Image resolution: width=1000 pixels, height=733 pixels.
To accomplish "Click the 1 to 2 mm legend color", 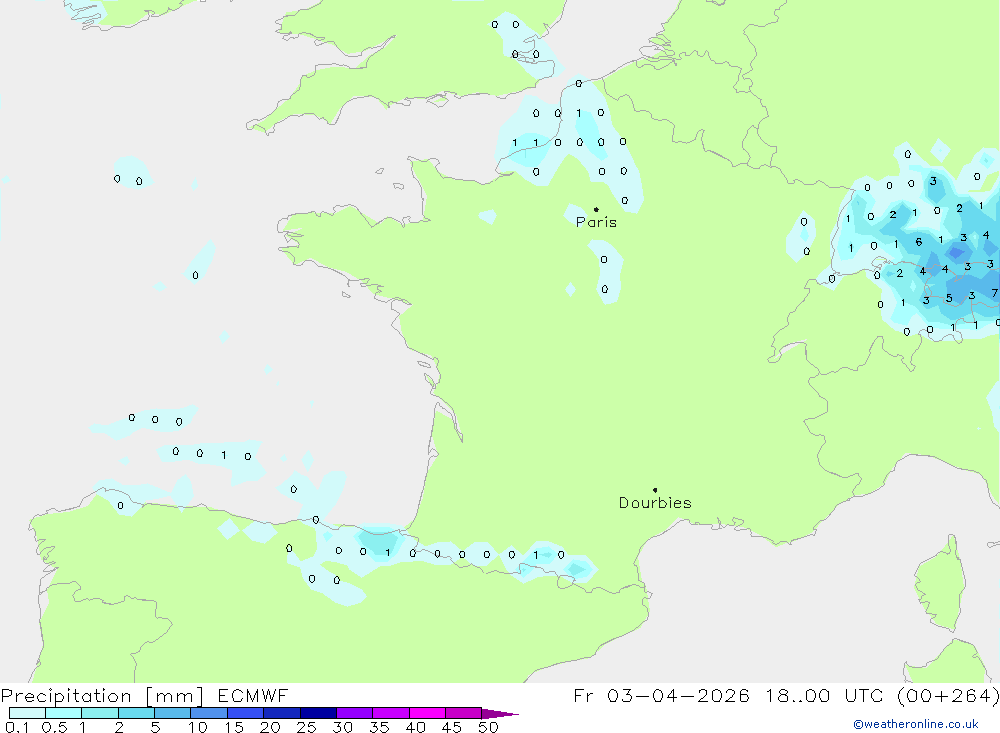I will click(99, 713).
